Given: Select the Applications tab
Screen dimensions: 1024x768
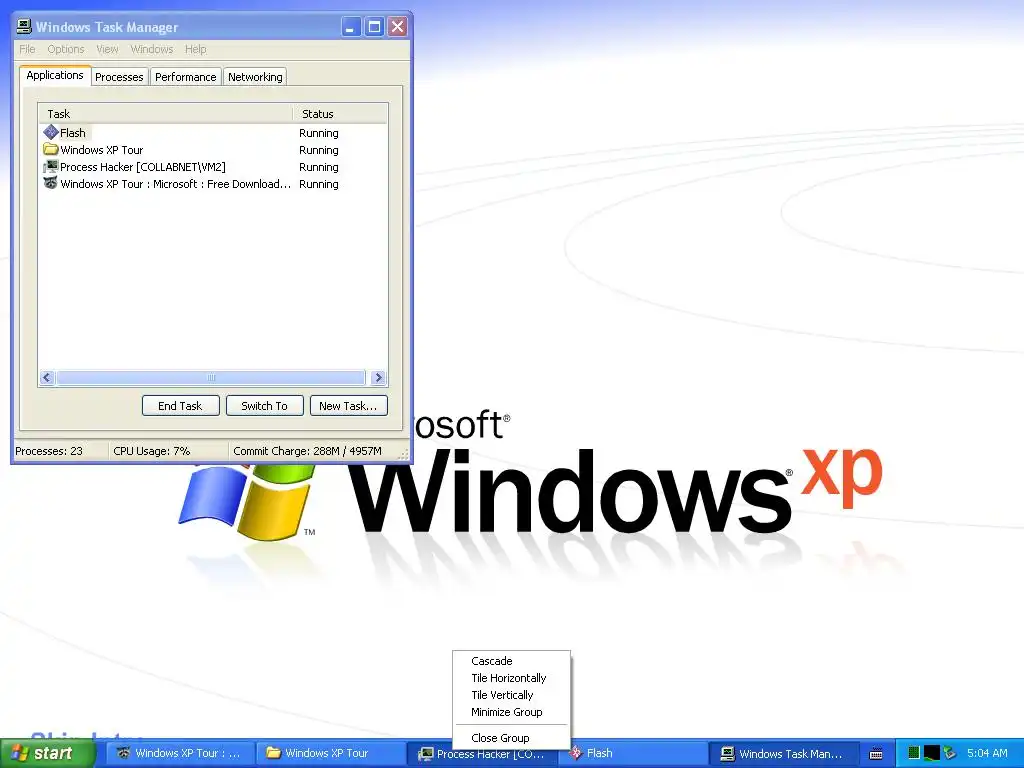Looking at the screenshot, I should tap(55, 75).
